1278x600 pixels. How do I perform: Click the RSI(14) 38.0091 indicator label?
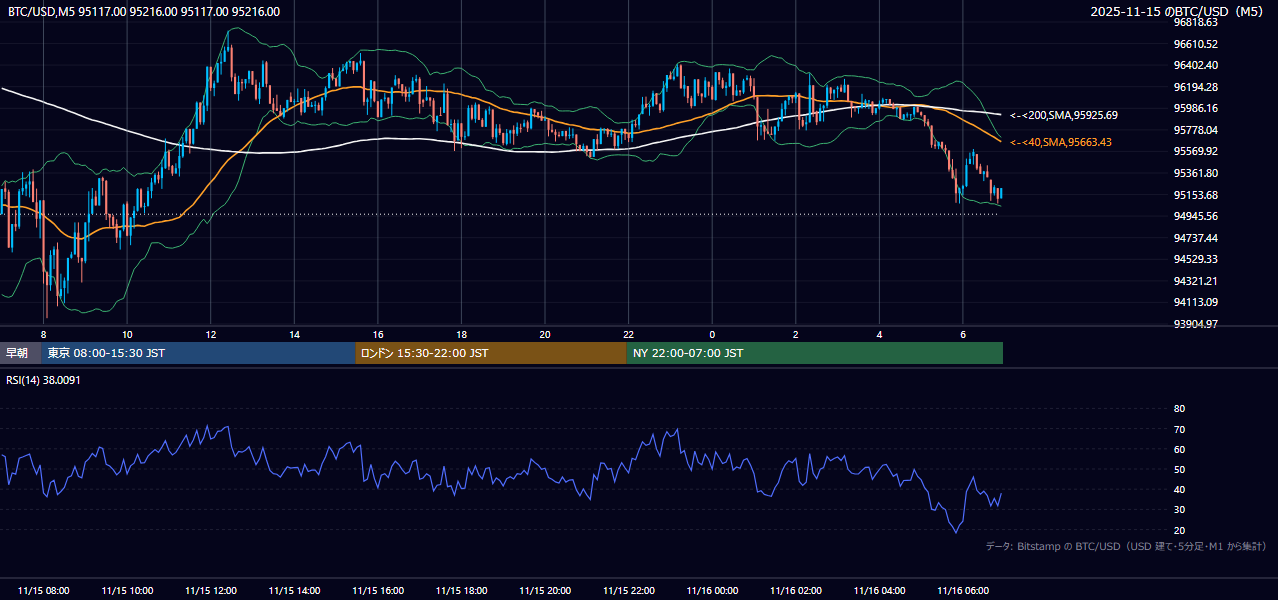44,380
